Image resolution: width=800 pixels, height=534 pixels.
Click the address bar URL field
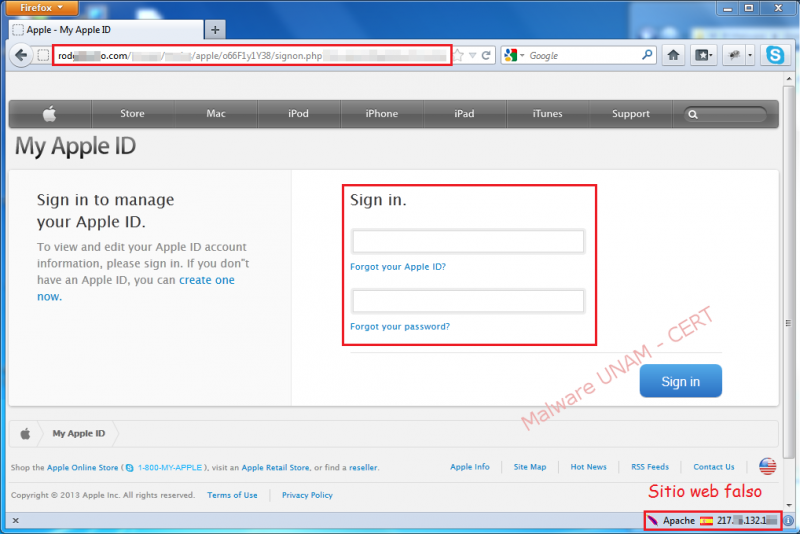[252, 55]
